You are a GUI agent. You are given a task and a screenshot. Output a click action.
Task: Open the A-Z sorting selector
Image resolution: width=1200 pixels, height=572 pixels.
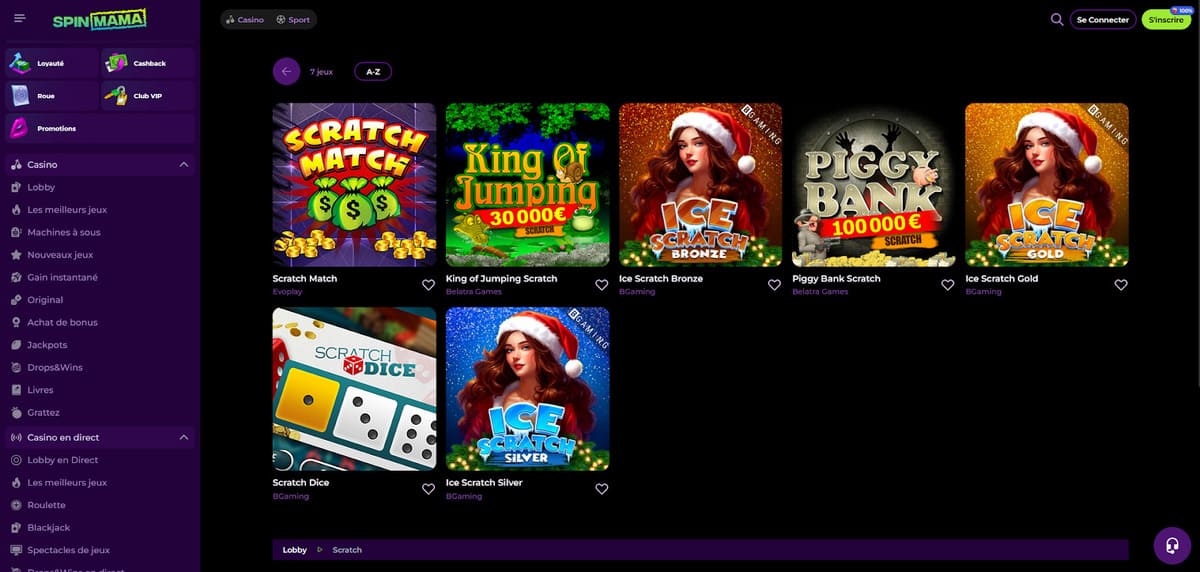[373, 71]
